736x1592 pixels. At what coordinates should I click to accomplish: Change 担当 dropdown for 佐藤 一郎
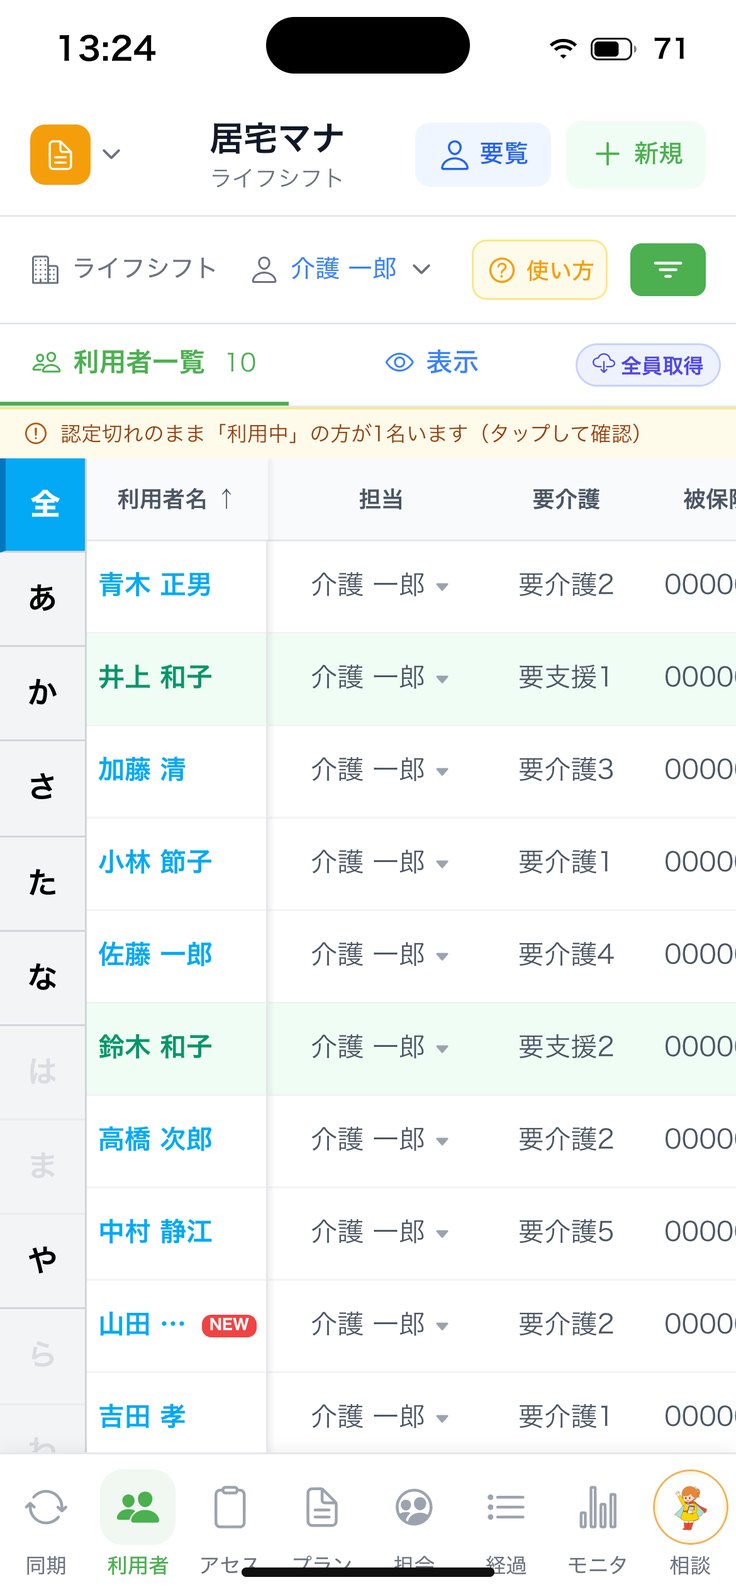coord(380,954)
